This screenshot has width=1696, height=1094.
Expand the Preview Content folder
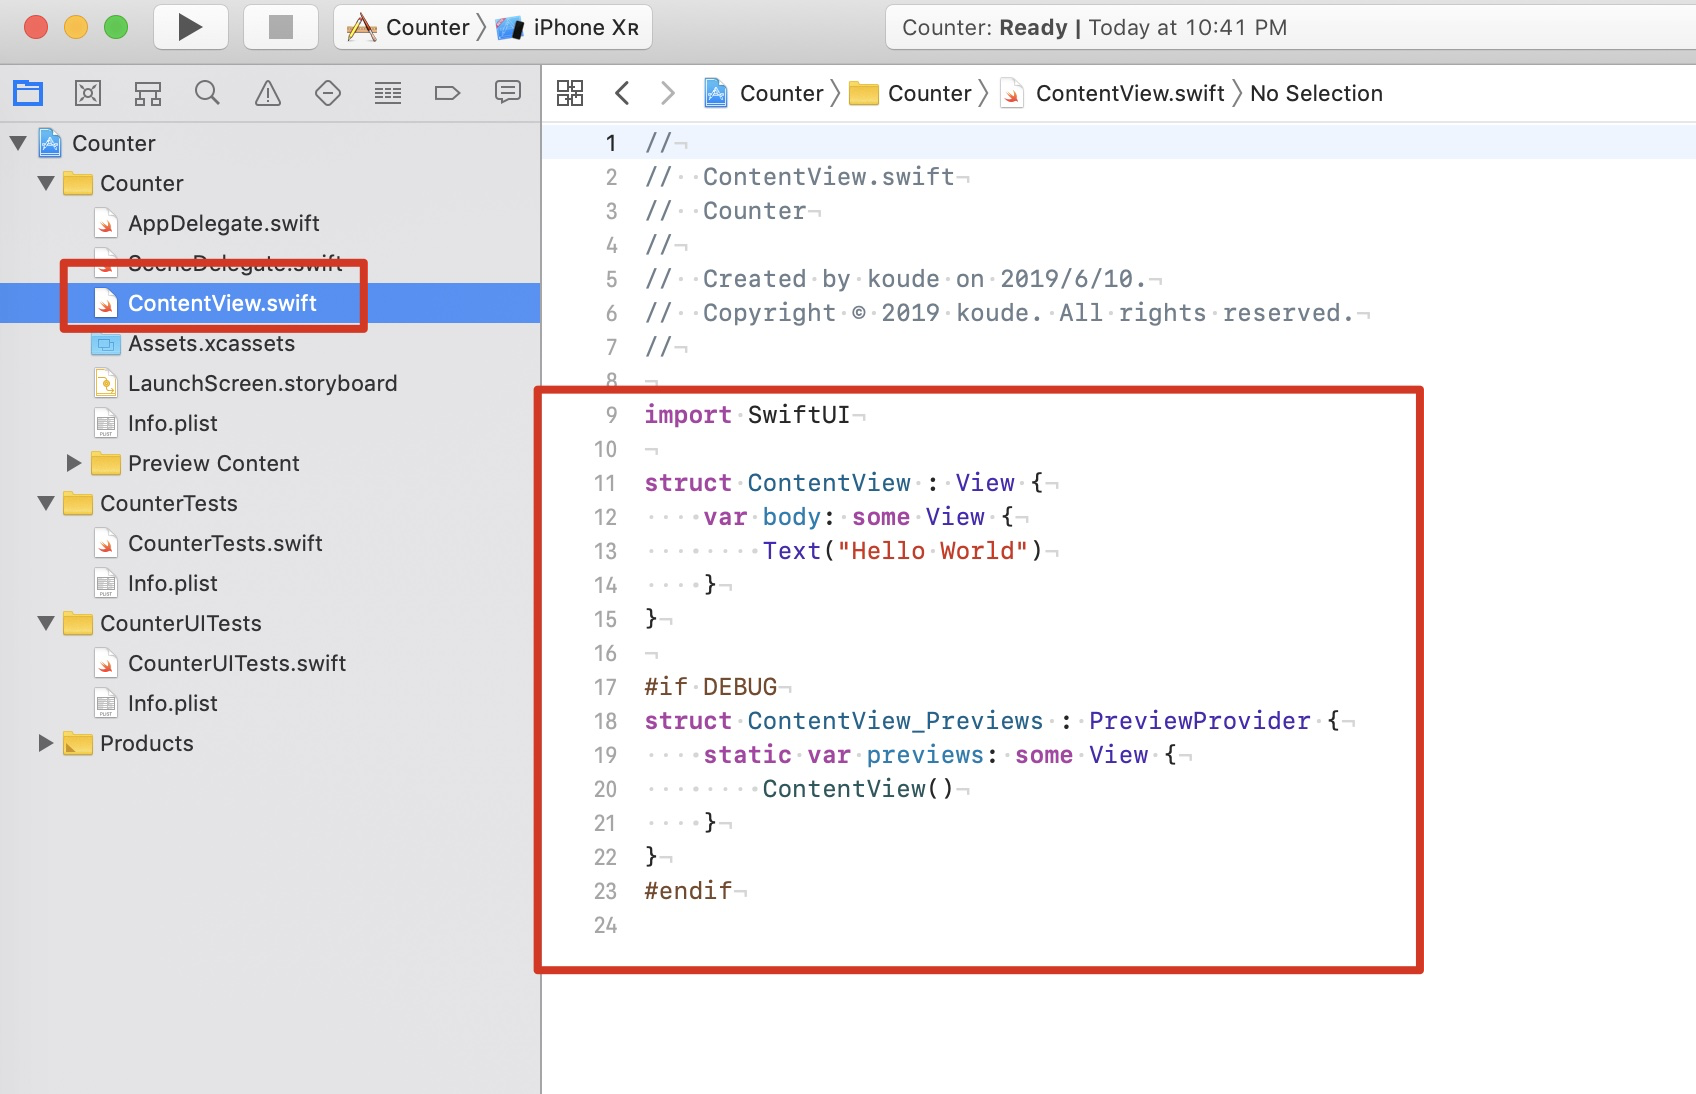[74, 463]
